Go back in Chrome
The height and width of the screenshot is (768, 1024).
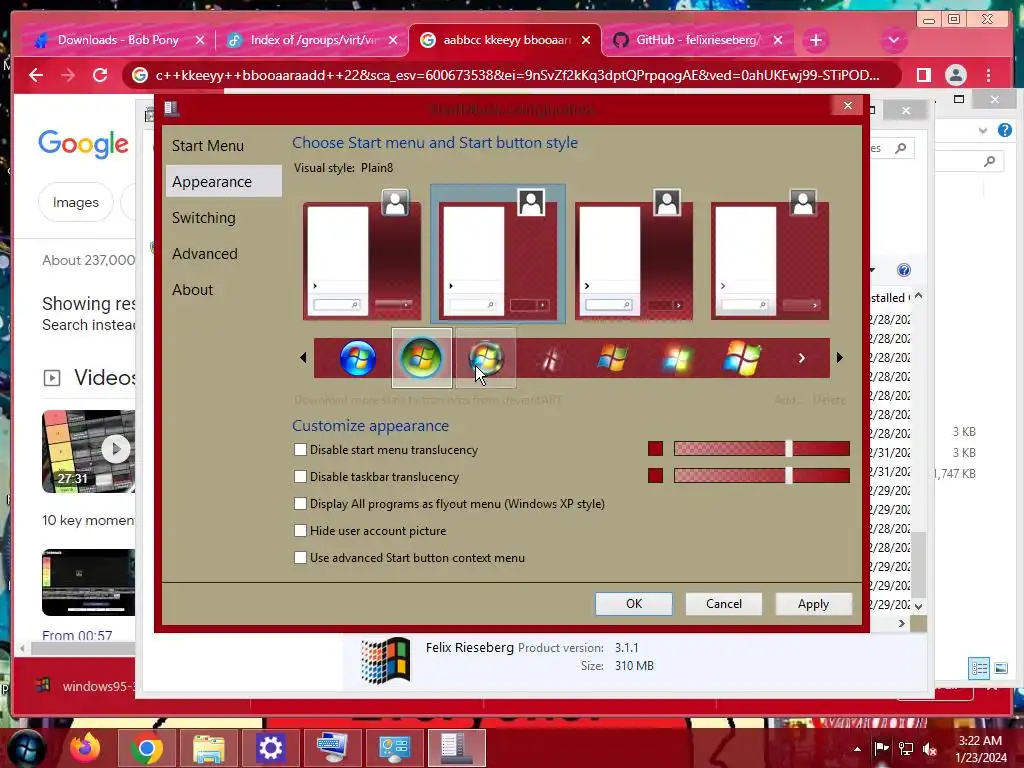coord(36,75)
